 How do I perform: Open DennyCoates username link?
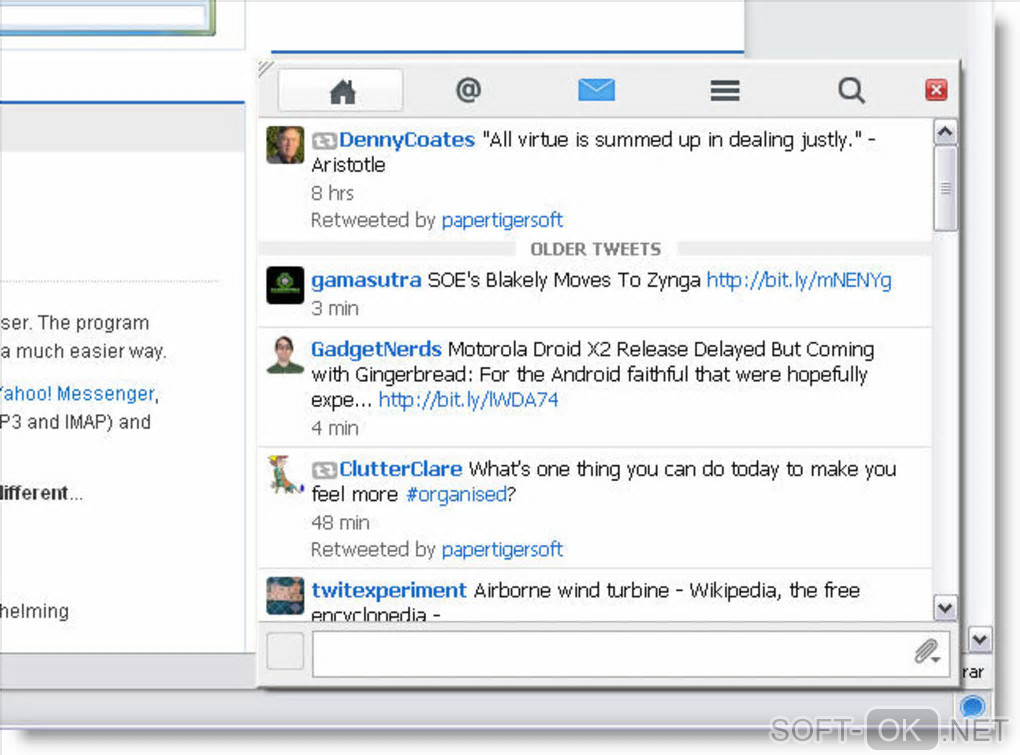tap(407, 140)
